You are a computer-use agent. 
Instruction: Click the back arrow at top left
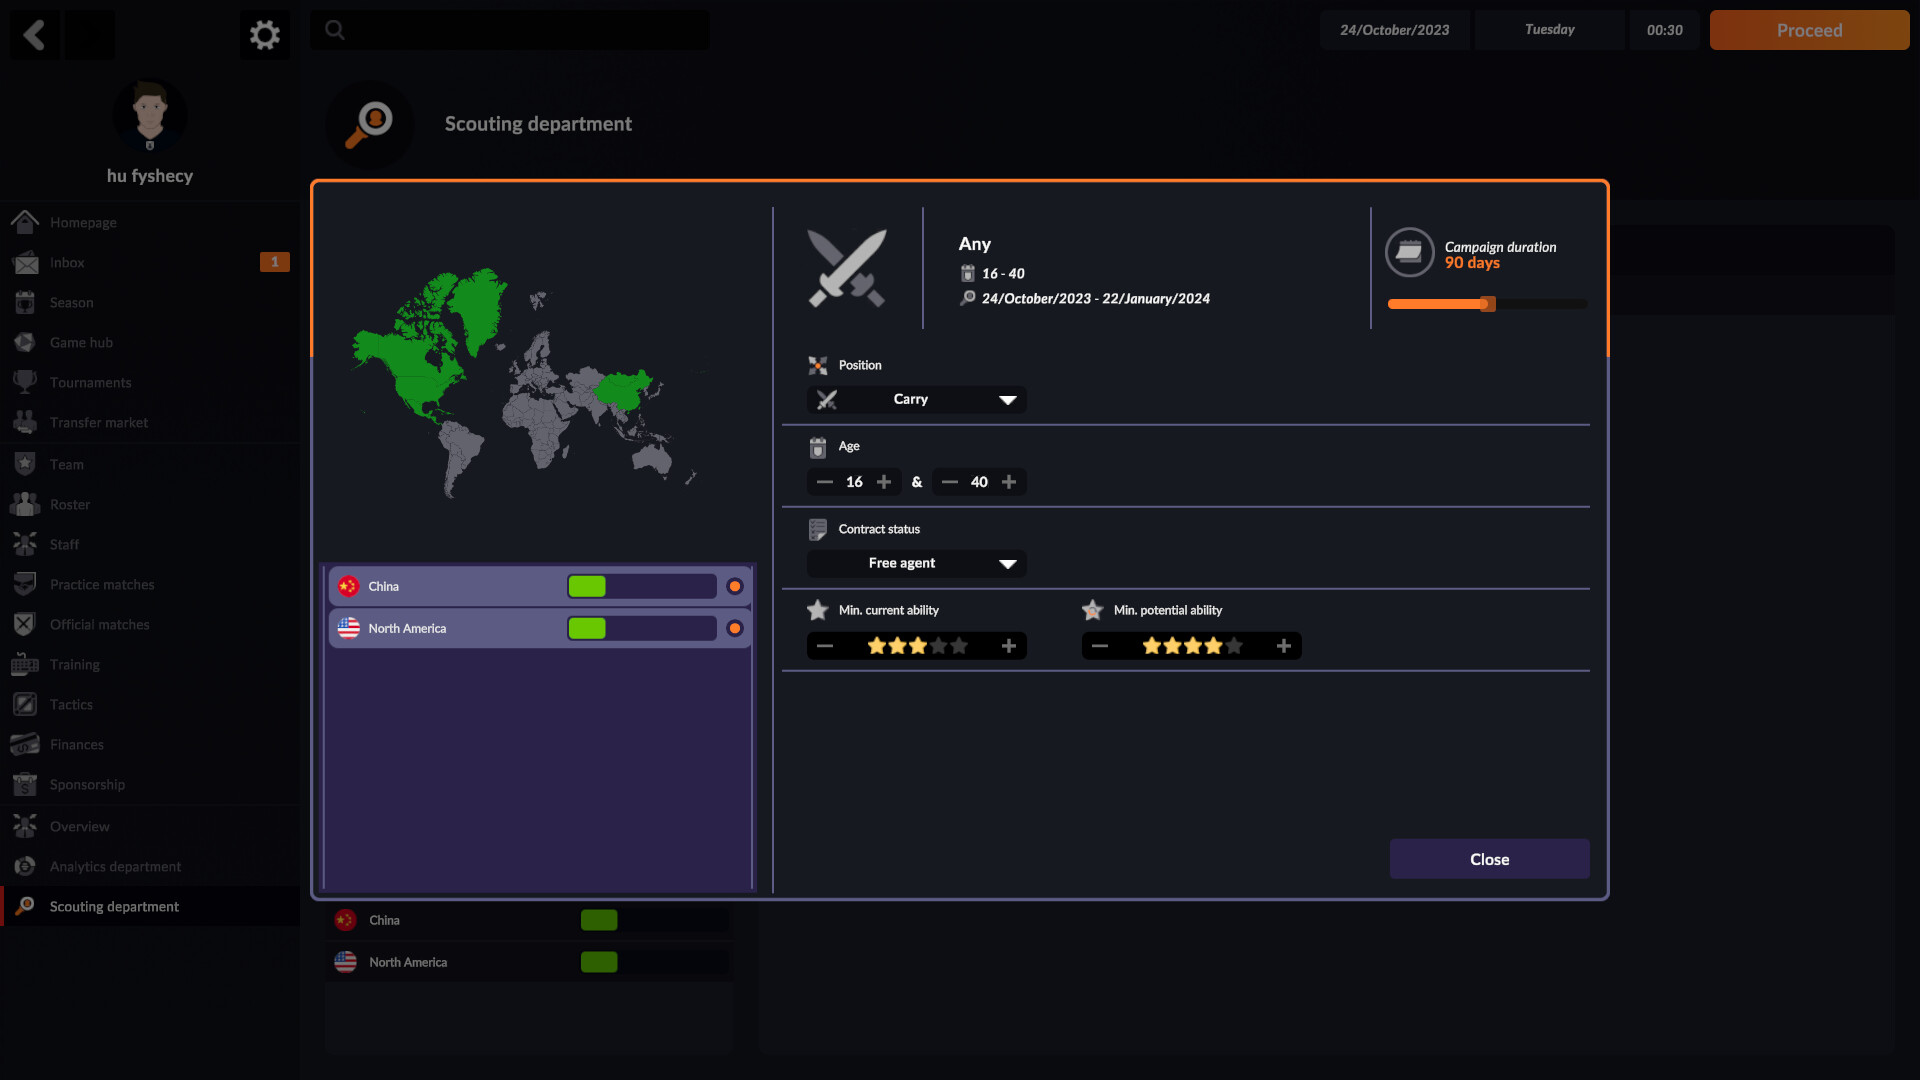click(35, 34)
